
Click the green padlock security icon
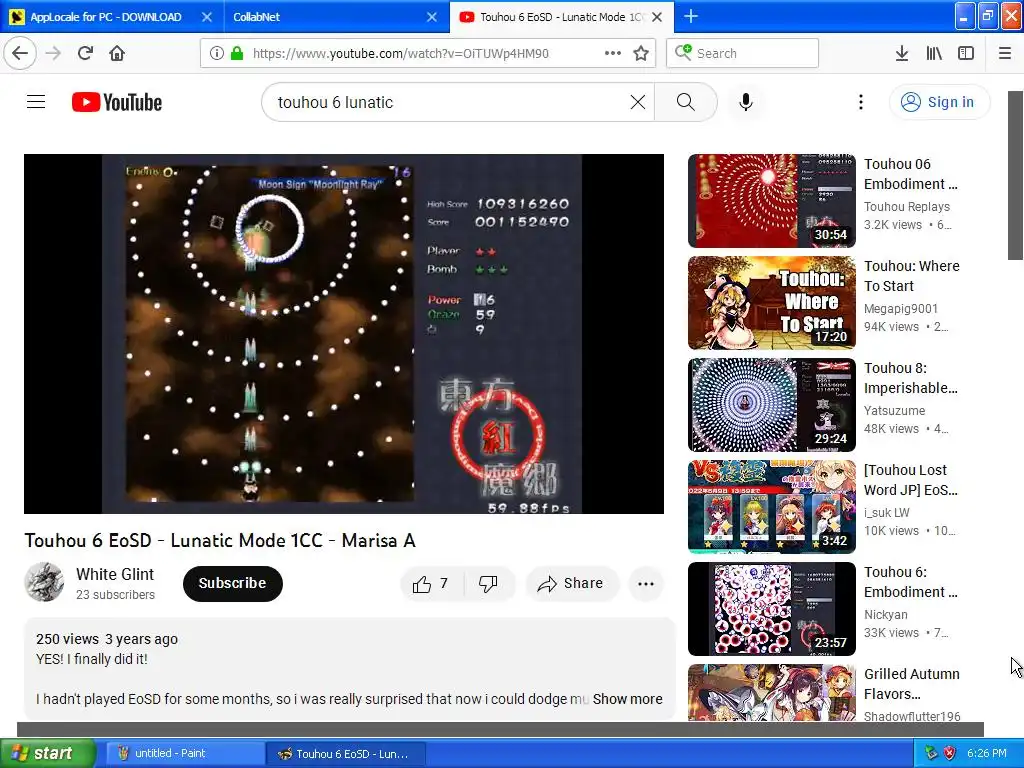tap(237, 54)
